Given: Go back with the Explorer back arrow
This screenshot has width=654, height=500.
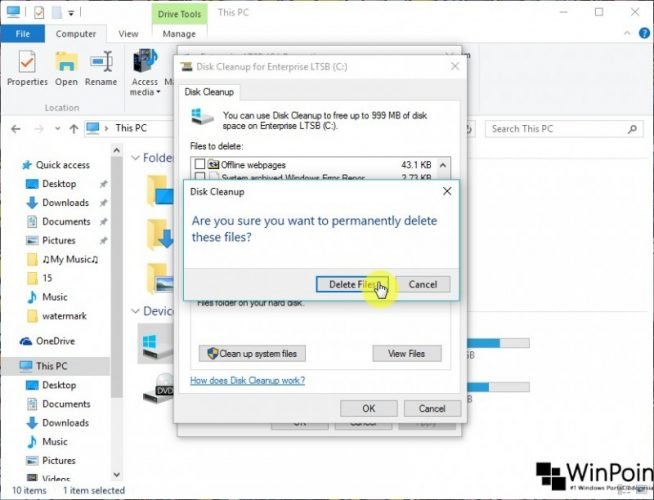Looking at the screenshot, I should tap(16, 129).
